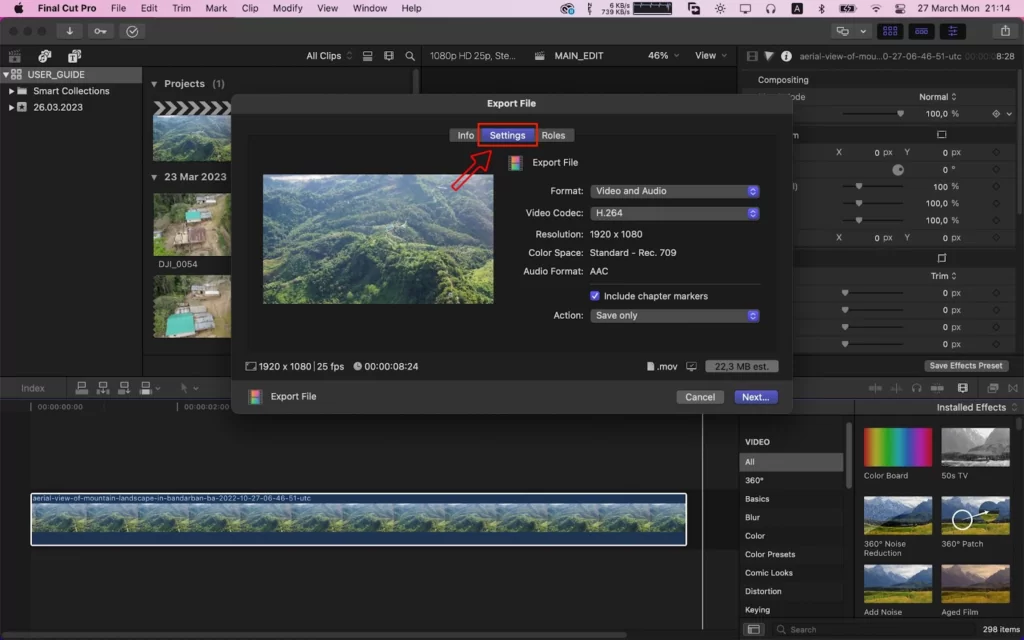Collapse the Projects section
This screenshot has height=640, width=1024.
click(154, 84)
